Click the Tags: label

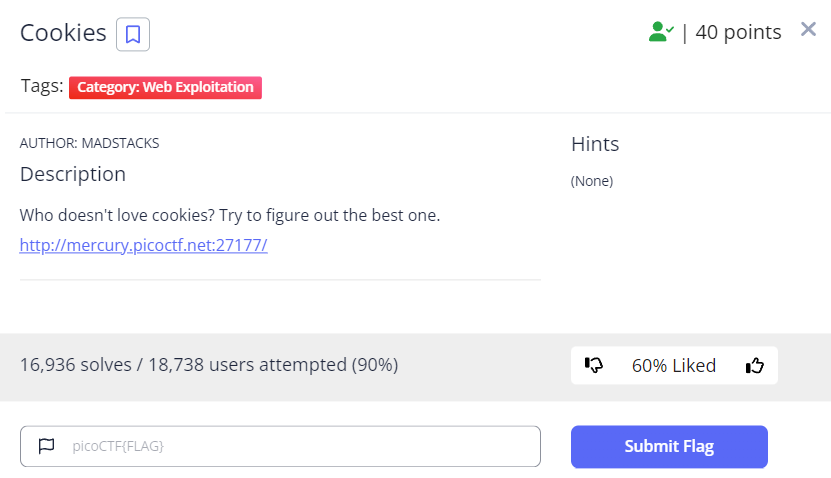[42, 86]
